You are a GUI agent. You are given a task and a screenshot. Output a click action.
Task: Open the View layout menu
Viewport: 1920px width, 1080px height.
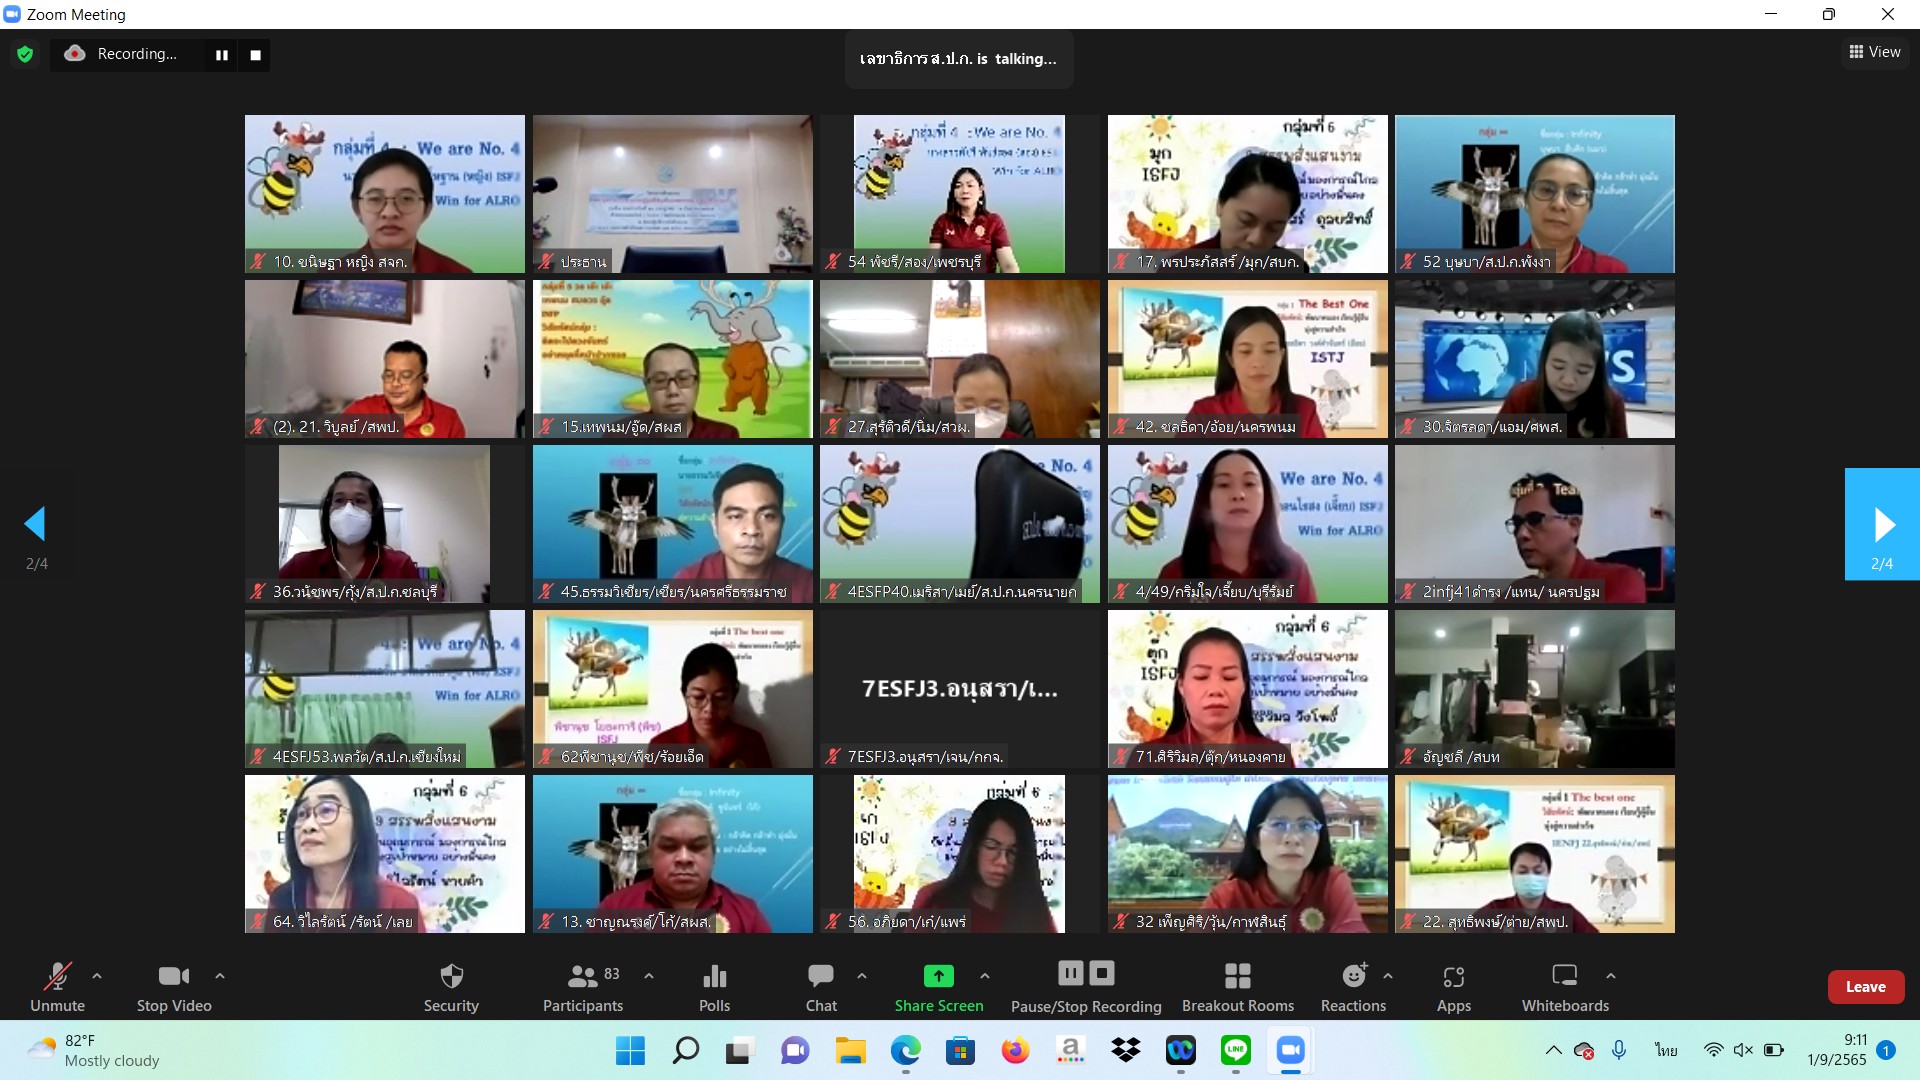(1875, 52)
